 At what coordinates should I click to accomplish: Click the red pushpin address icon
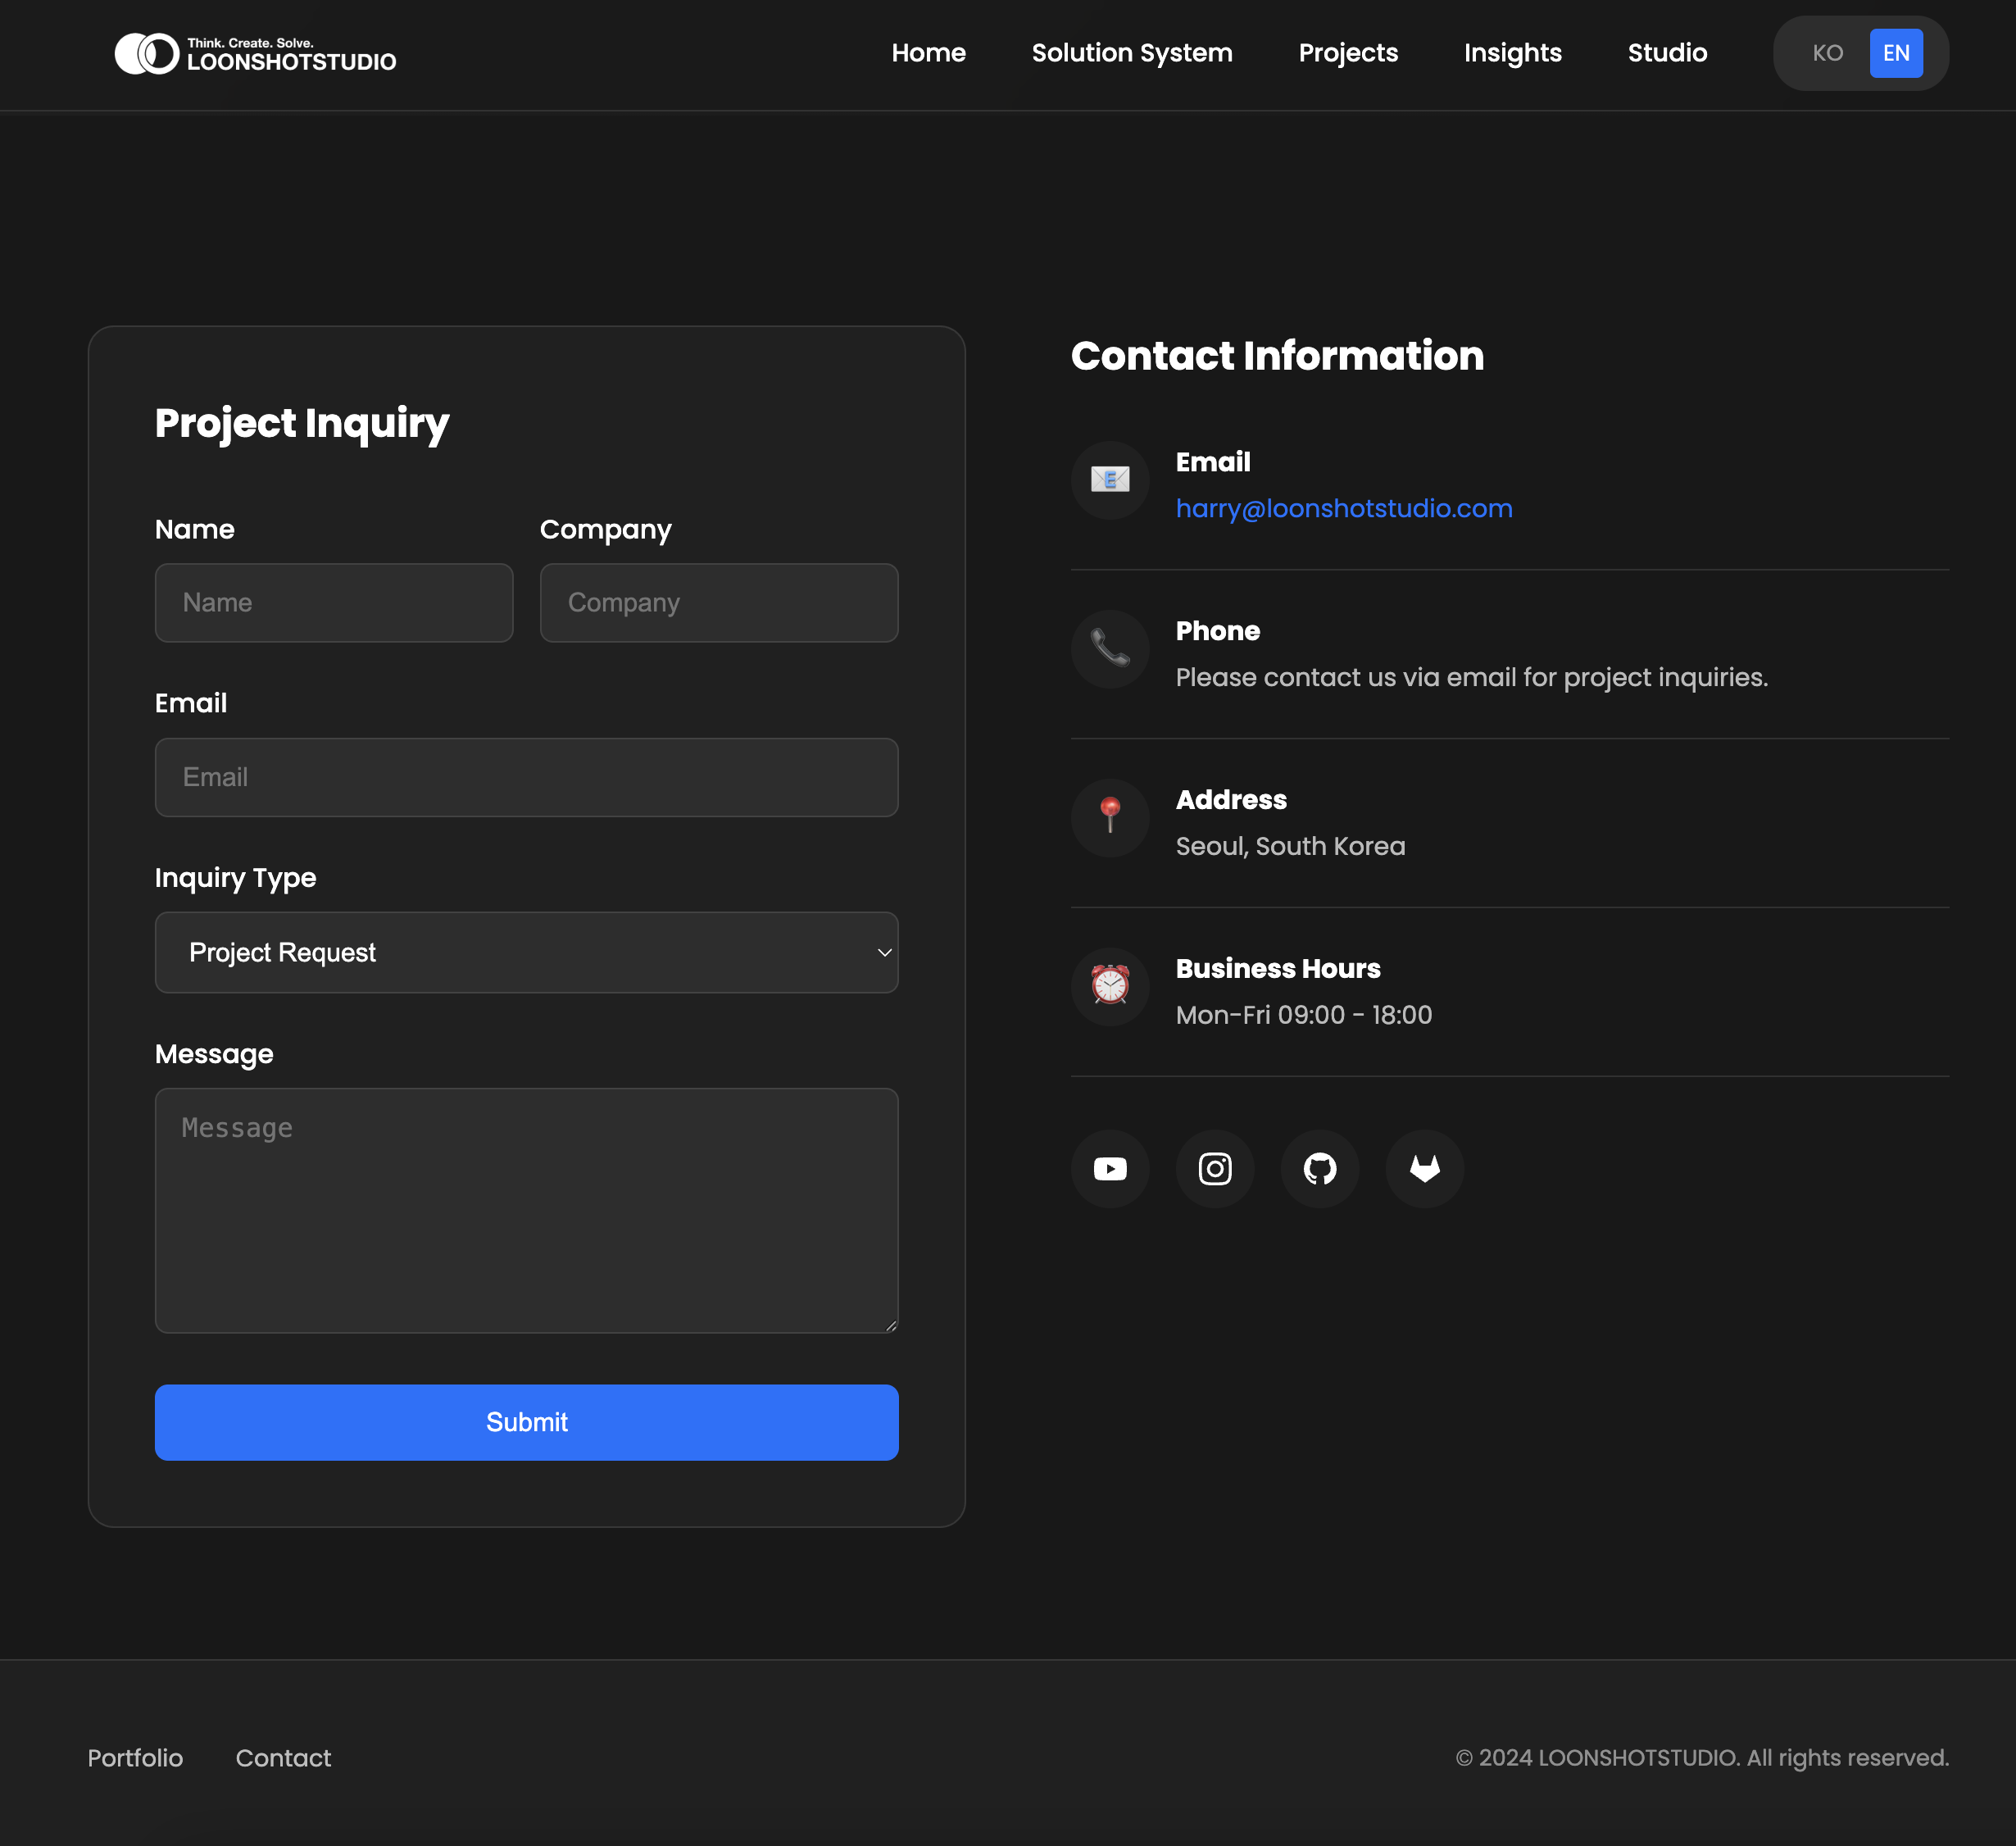point(1110,817)
